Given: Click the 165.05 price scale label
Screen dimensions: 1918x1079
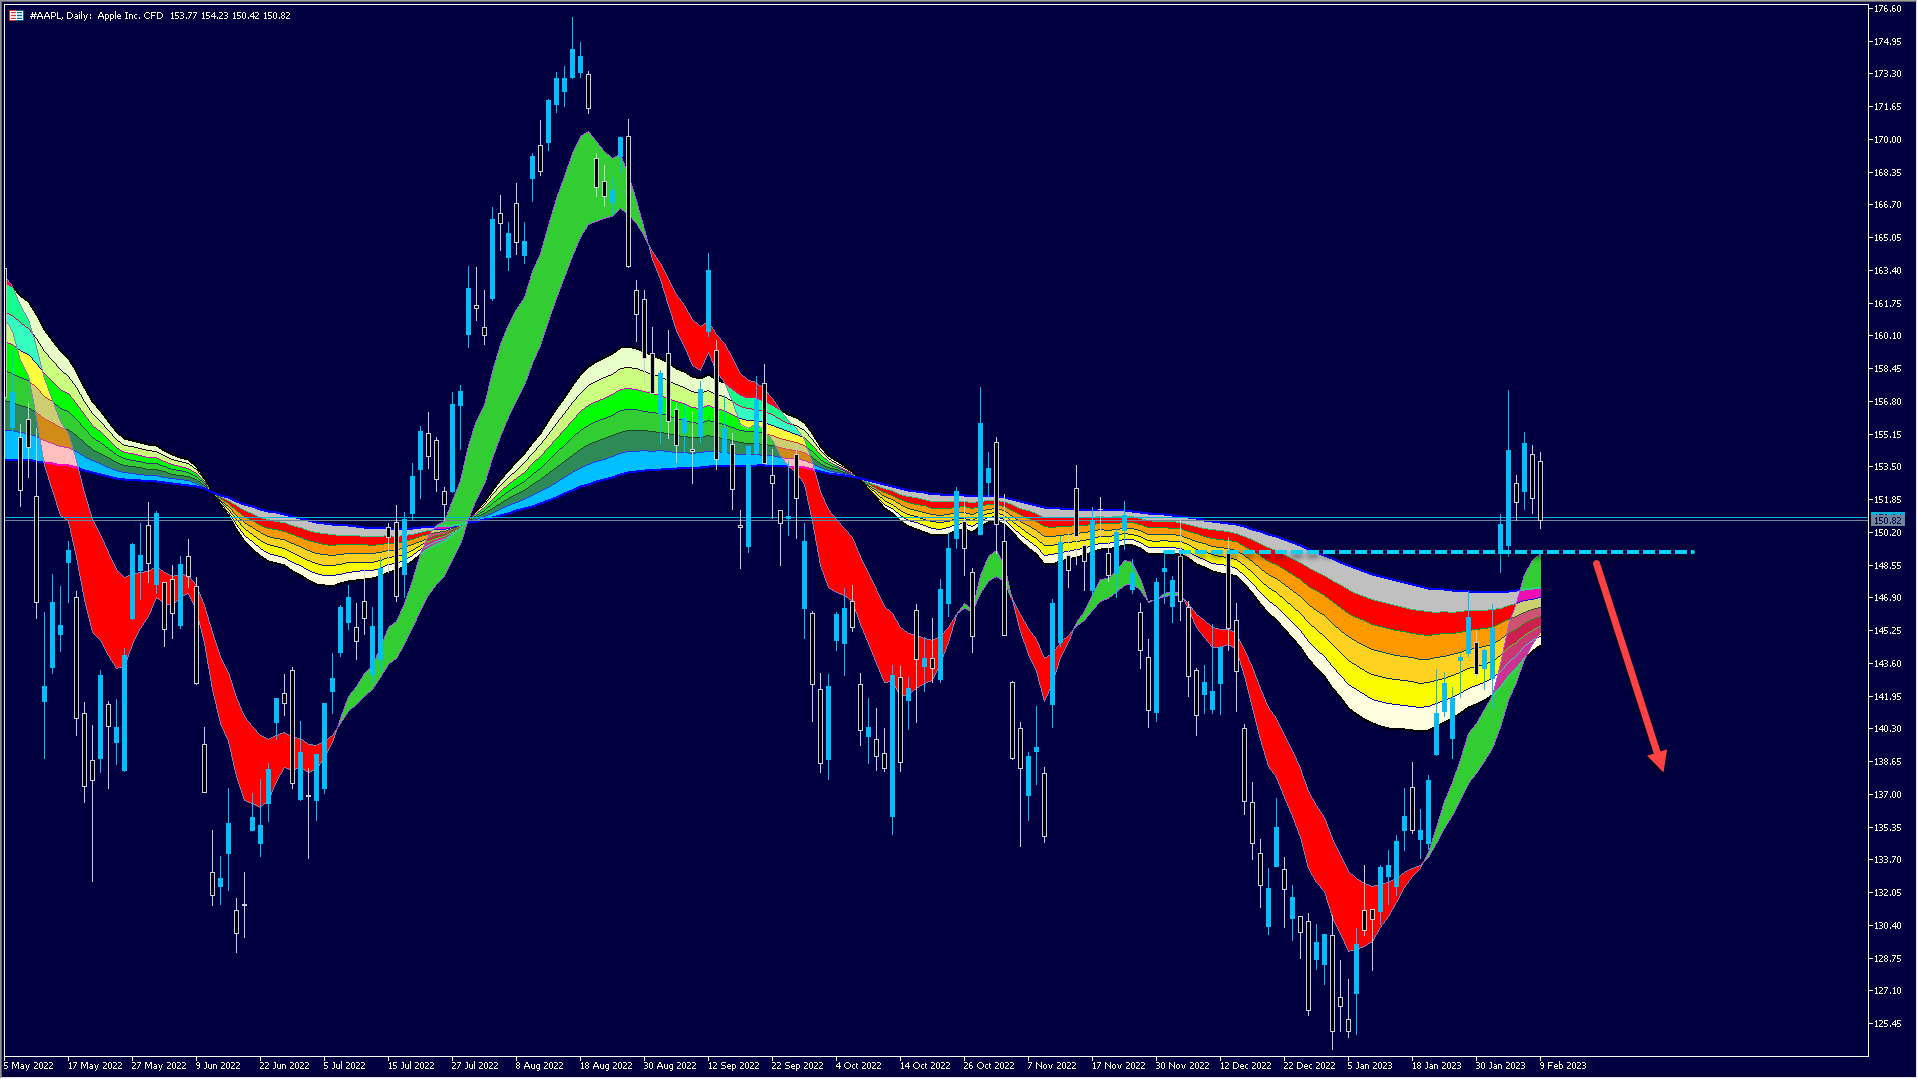Looking at the screenshot, I should point(1888,238).
